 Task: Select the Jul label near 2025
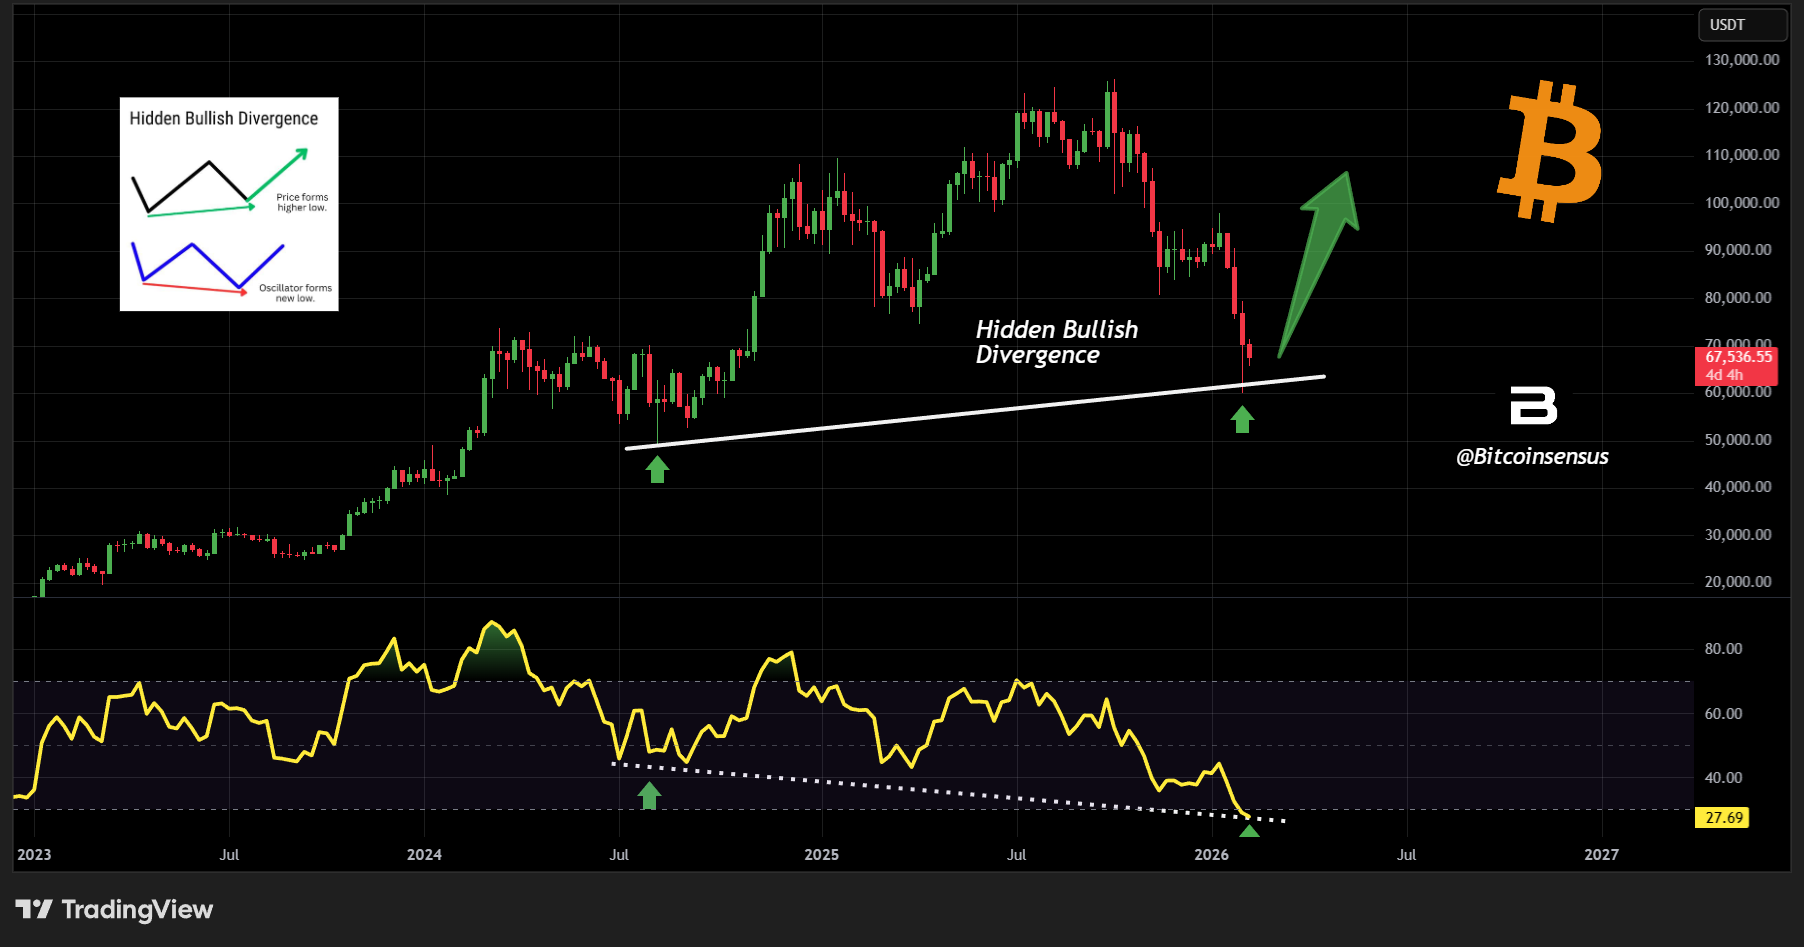[1015, 856]
